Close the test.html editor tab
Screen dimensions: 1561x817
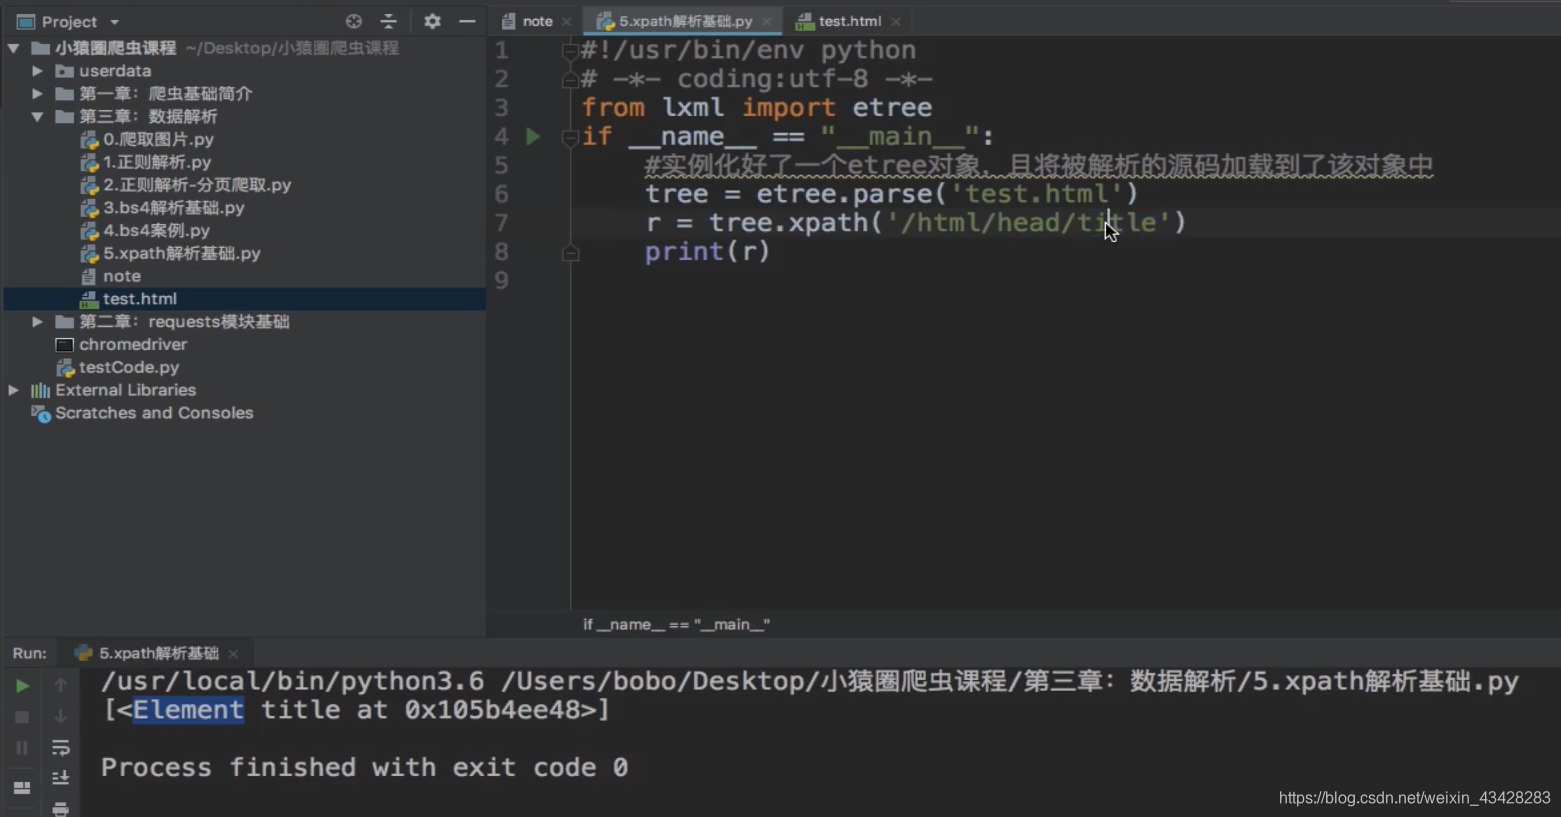point(896,22)
